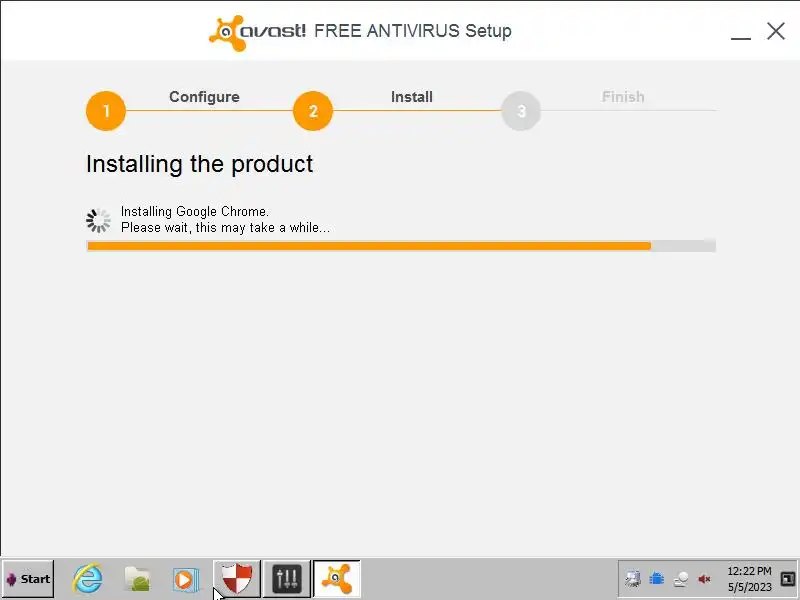The height and width of the screenshot is (600, 800).
Task: Click the show desktop icon beside the clock
Action: [x=787, y=579]
